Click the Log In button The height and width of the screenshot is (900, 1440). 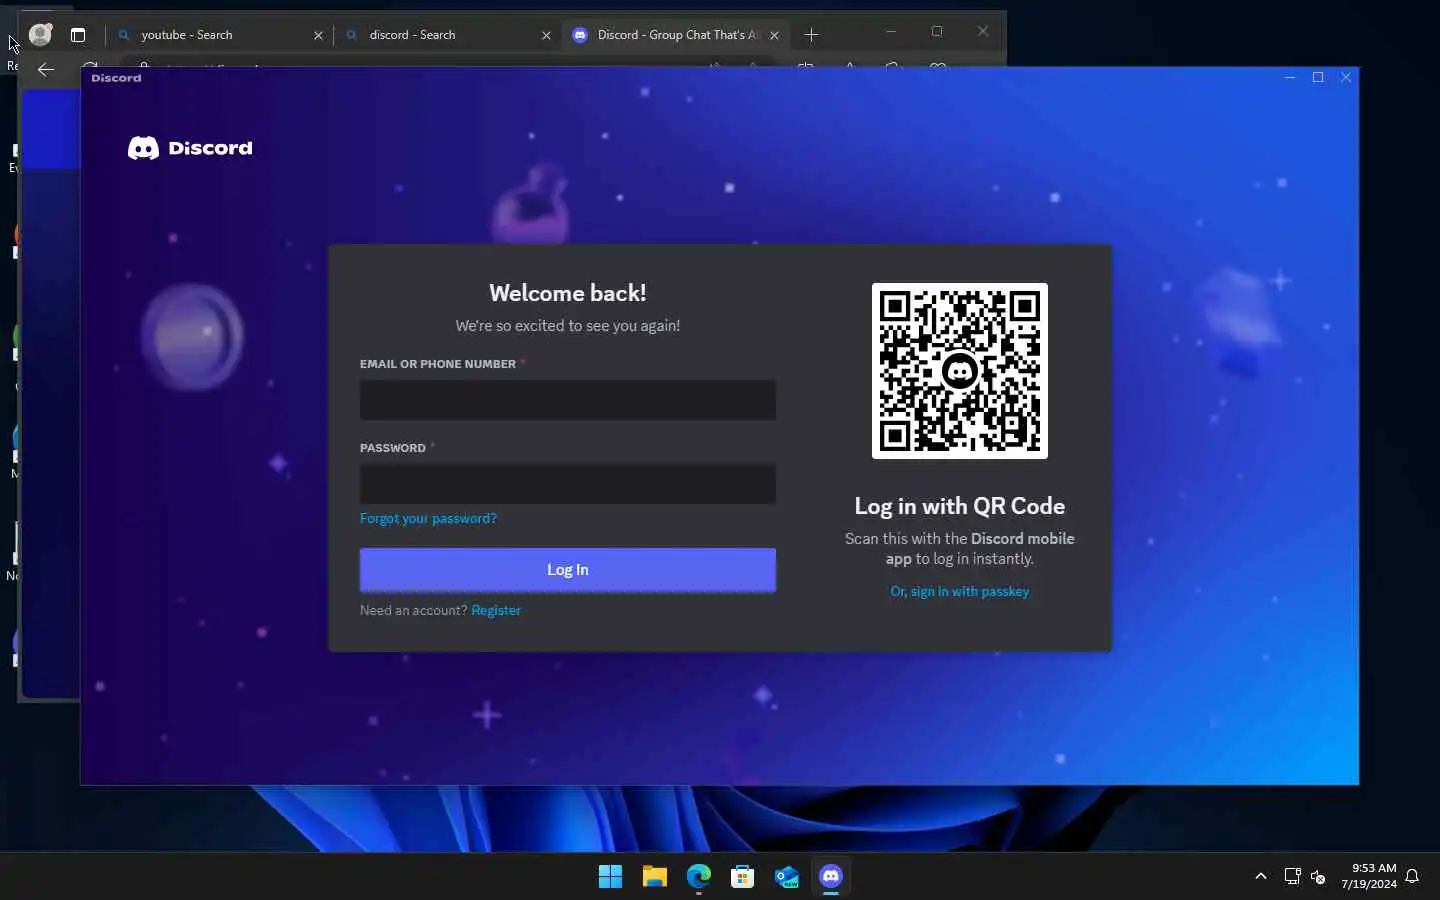pyautogui.click(x=567, y=570)
